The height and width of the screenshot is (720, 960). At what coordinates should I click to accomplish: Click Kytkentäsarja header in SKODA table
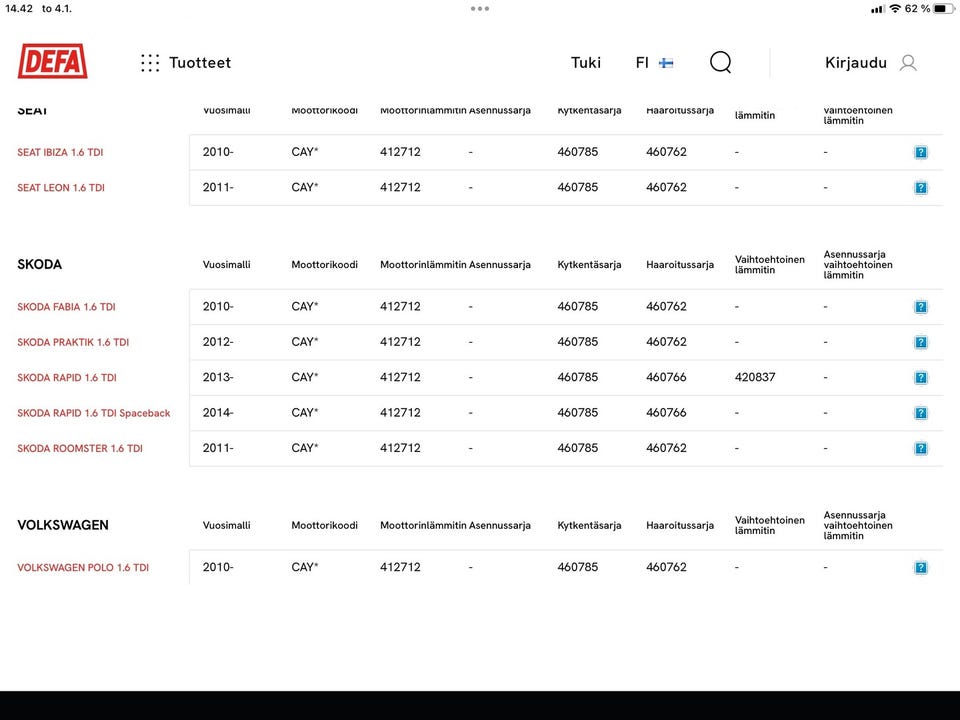coord(589,265)
